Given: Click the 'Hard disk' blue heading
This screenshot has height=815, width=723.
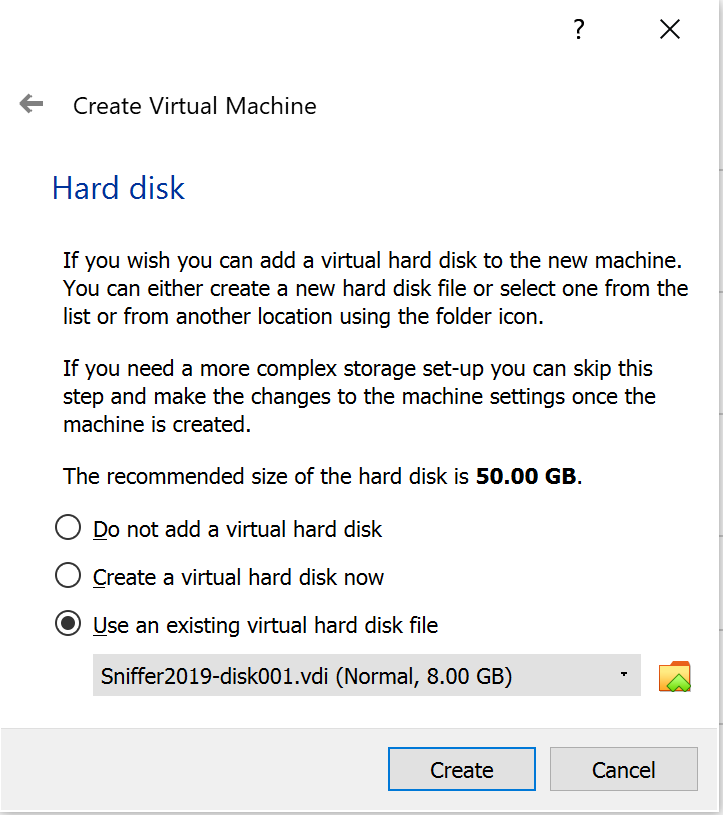Looking at the screenshot, I should click(x=119, y=188).
